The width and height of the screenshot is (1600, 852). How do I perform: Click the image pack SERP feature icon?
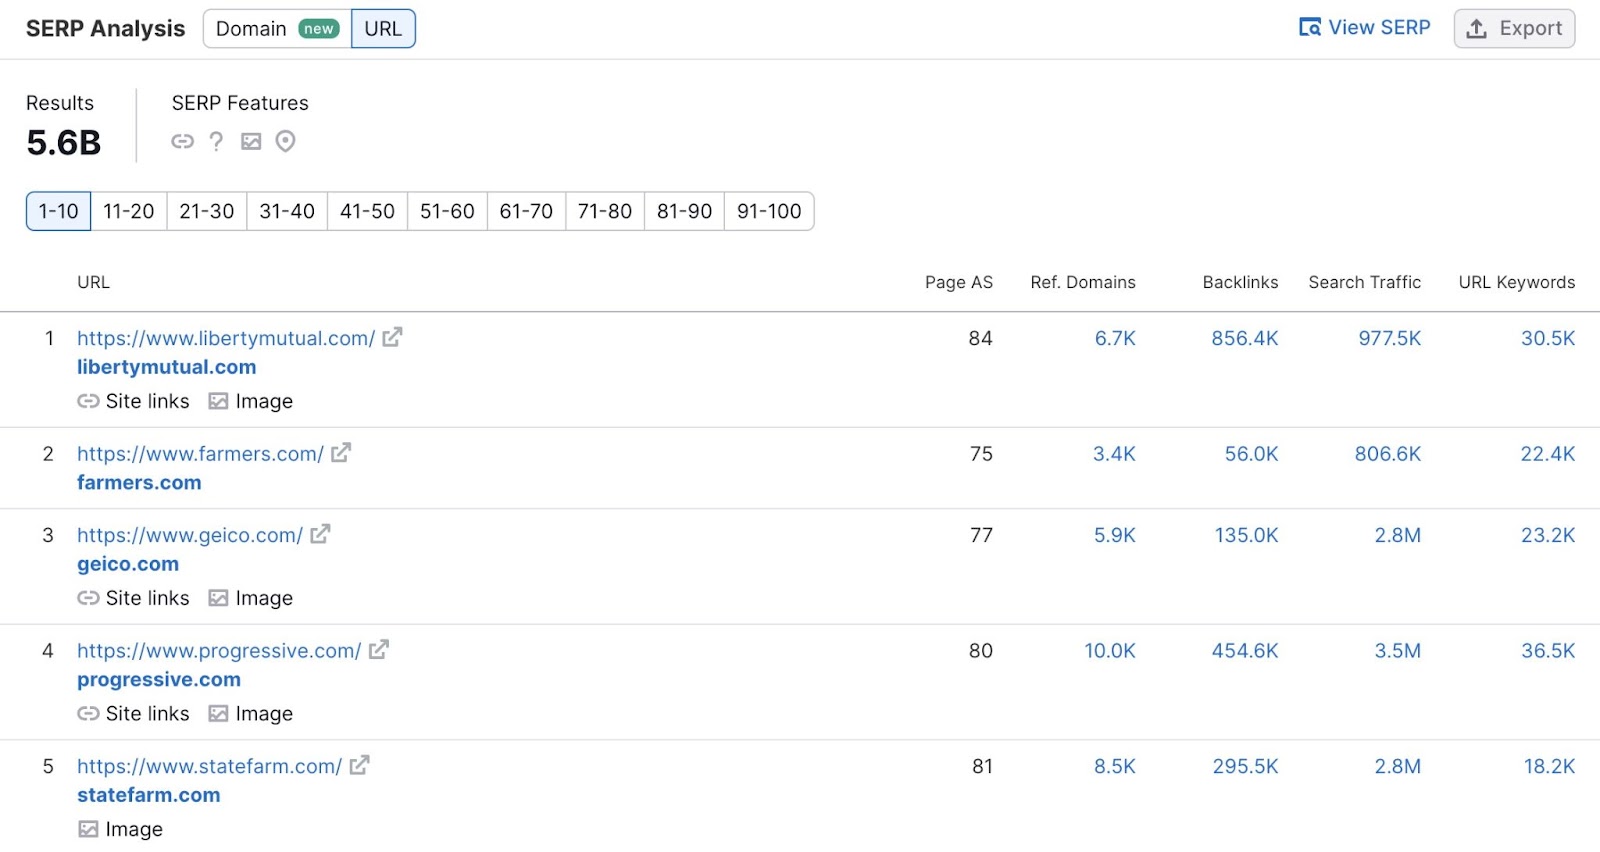[x=251, y=141]
